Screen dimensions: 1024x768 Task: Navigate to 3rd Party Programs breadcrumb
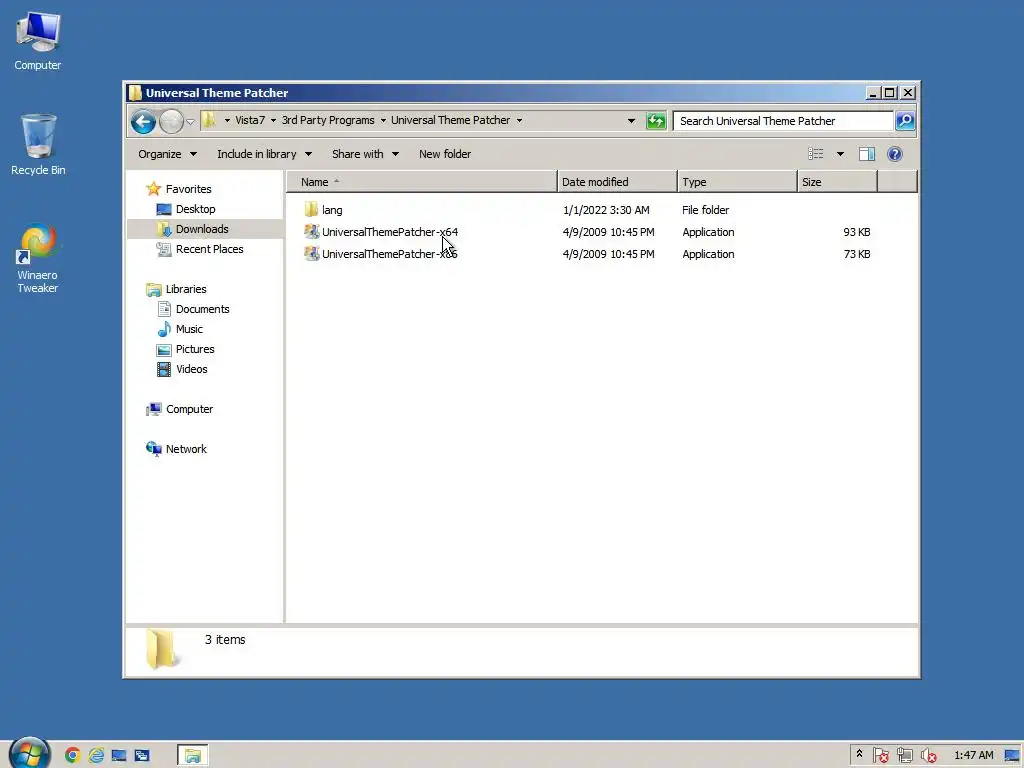pyautogui.click(x=328, y=120)
